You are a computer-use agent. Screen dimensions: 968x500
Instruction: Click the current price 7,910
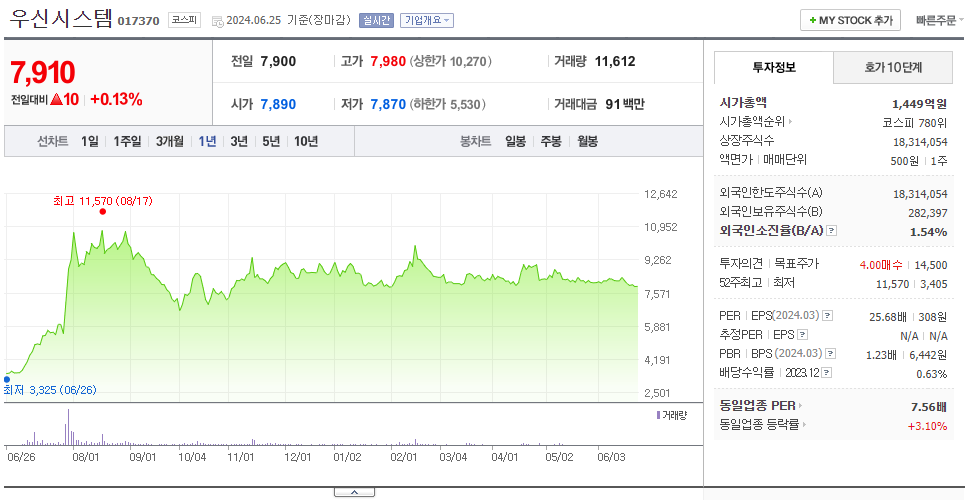(43, 73)
